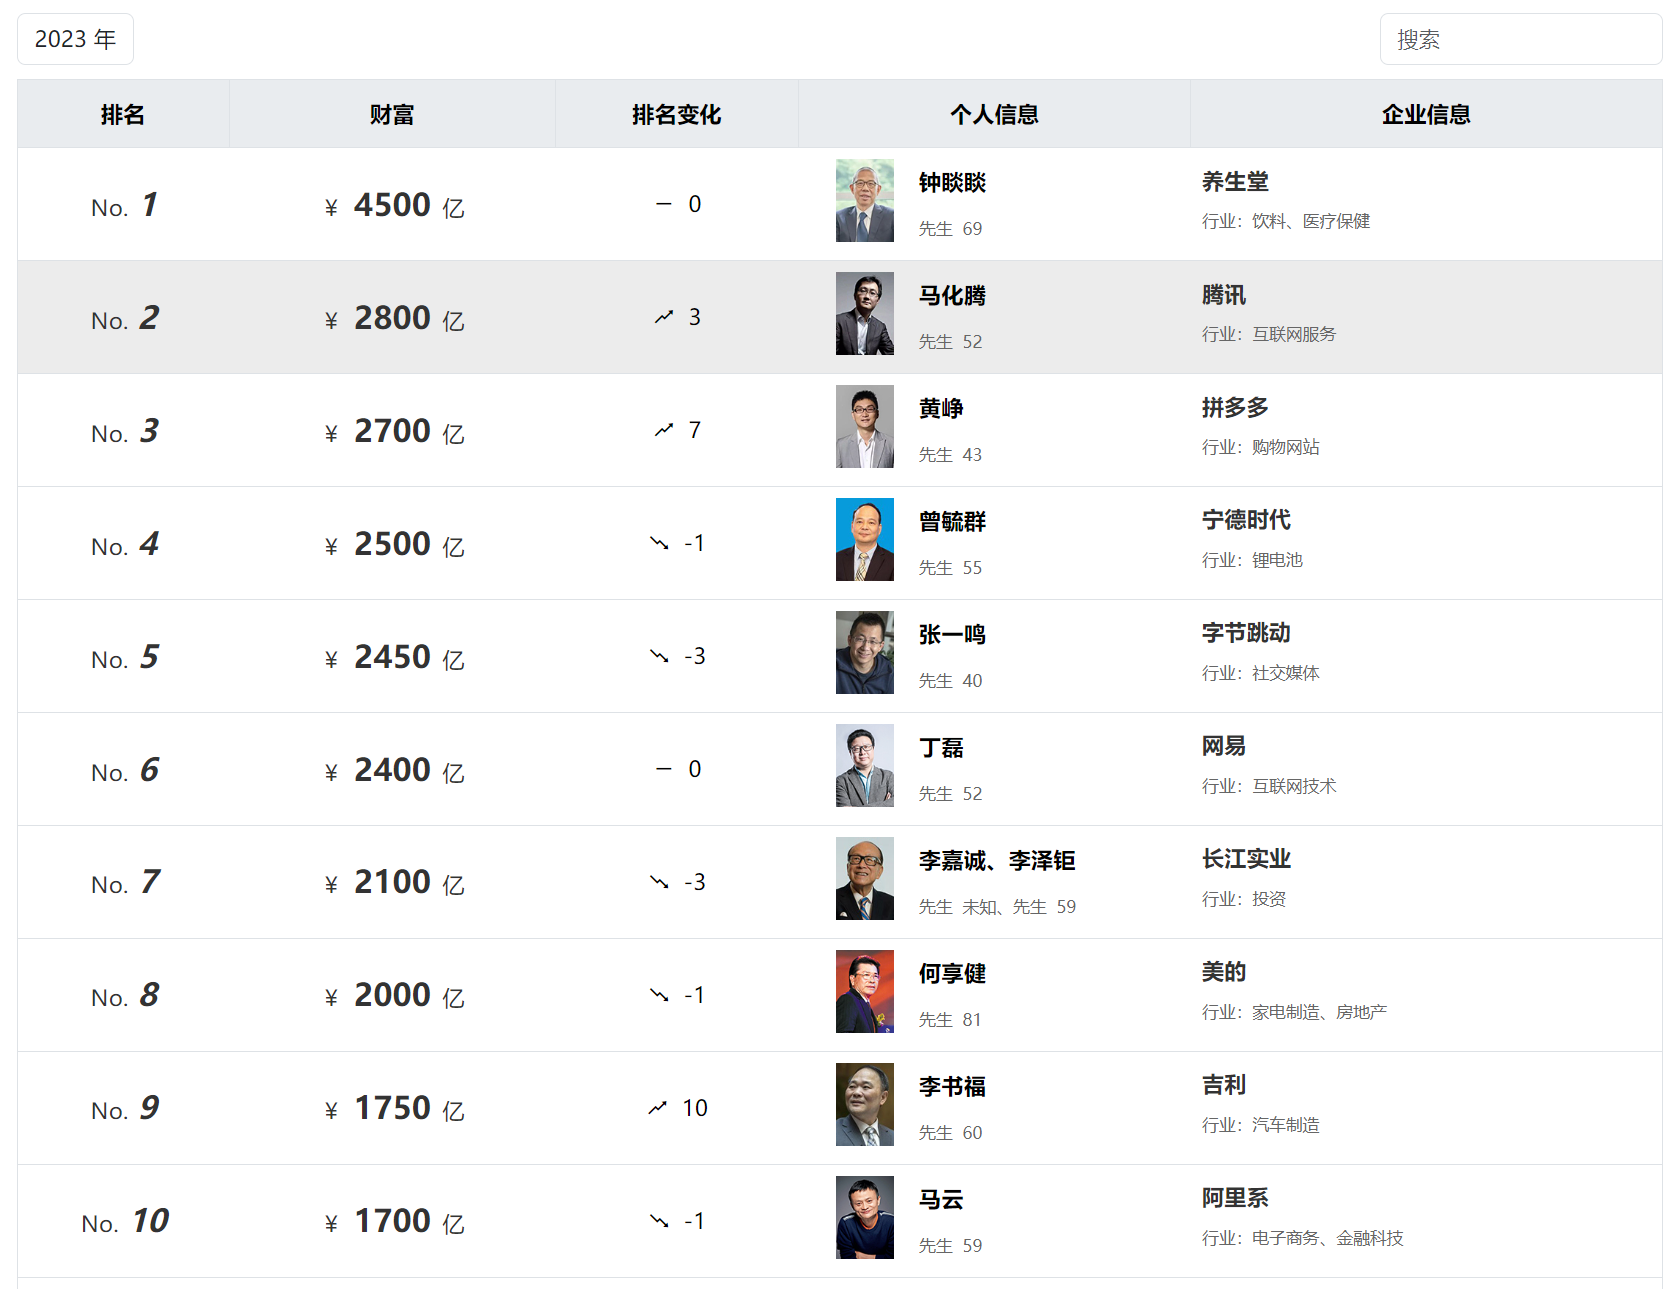Click the 排名变化 column header
The width and height of the screenshot is (1673, 1289).
[676, 115]
